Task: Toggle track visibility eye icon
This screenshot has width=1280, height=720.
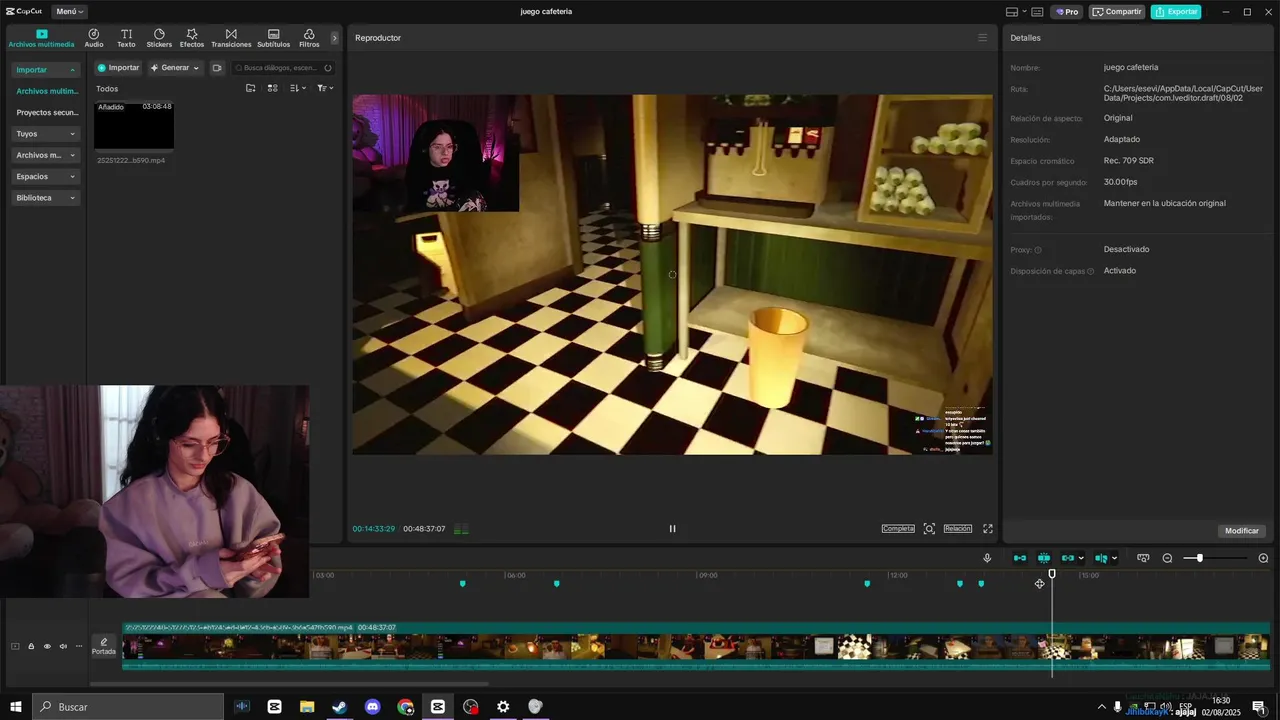Action: point(47,647)
